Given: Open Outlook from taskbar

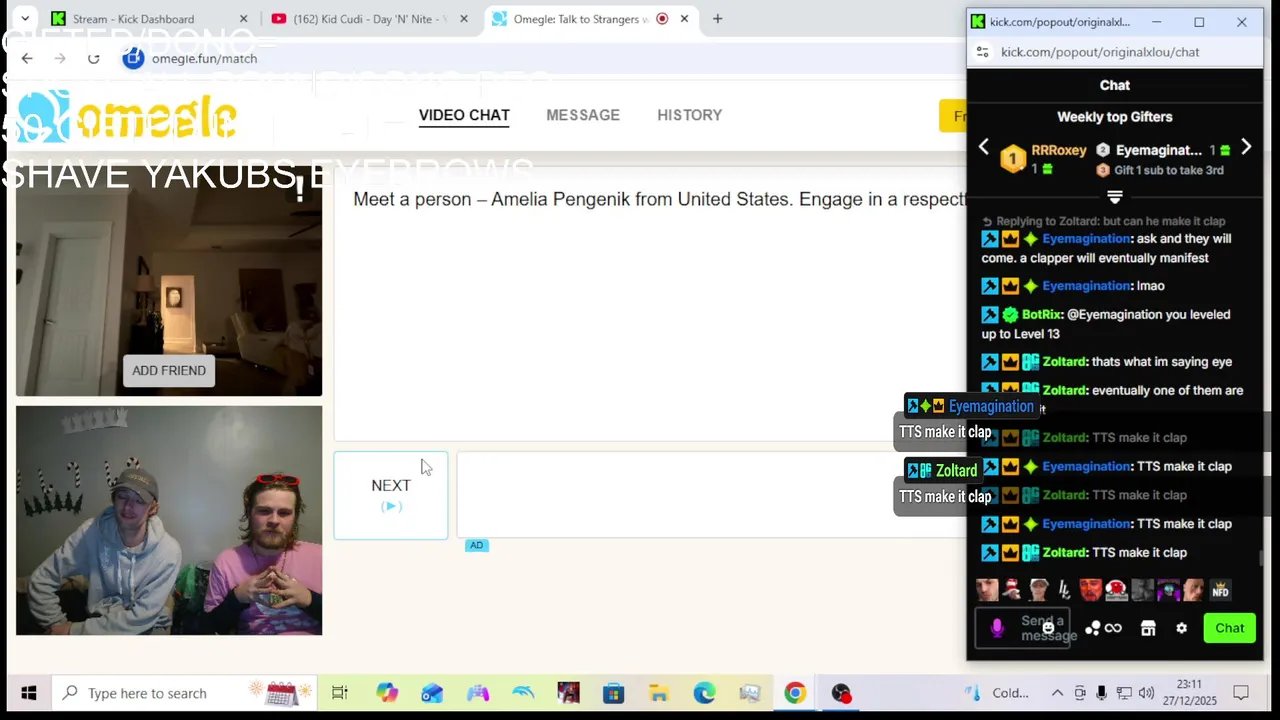Looking at the screenshot, I should coord(432,693).
